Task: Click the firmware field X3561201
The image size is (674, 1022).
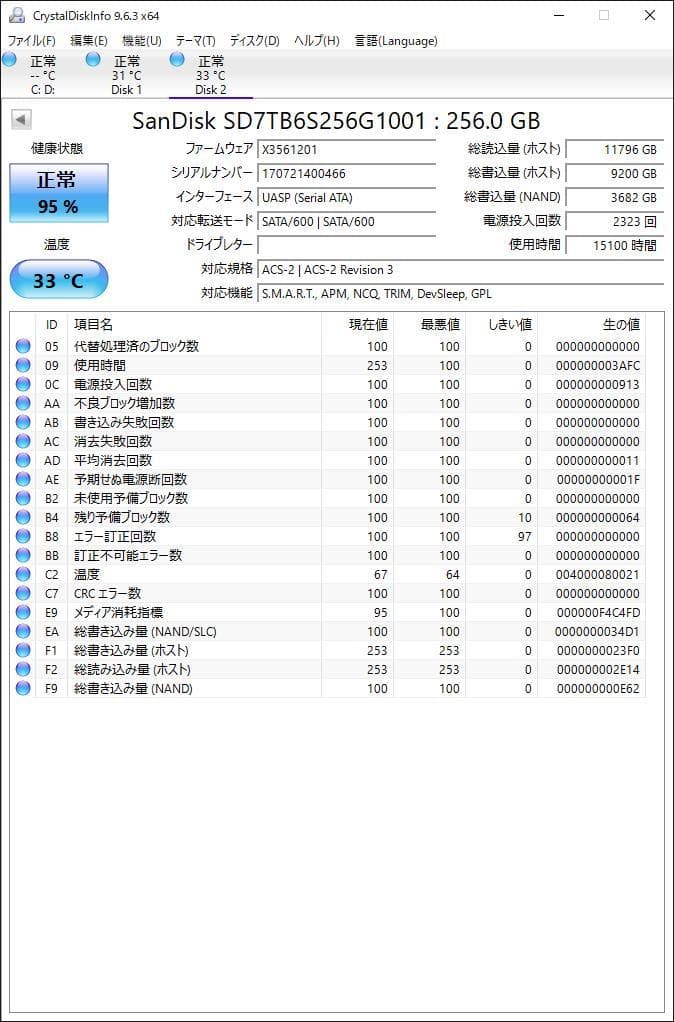Action: pos(347,149)
